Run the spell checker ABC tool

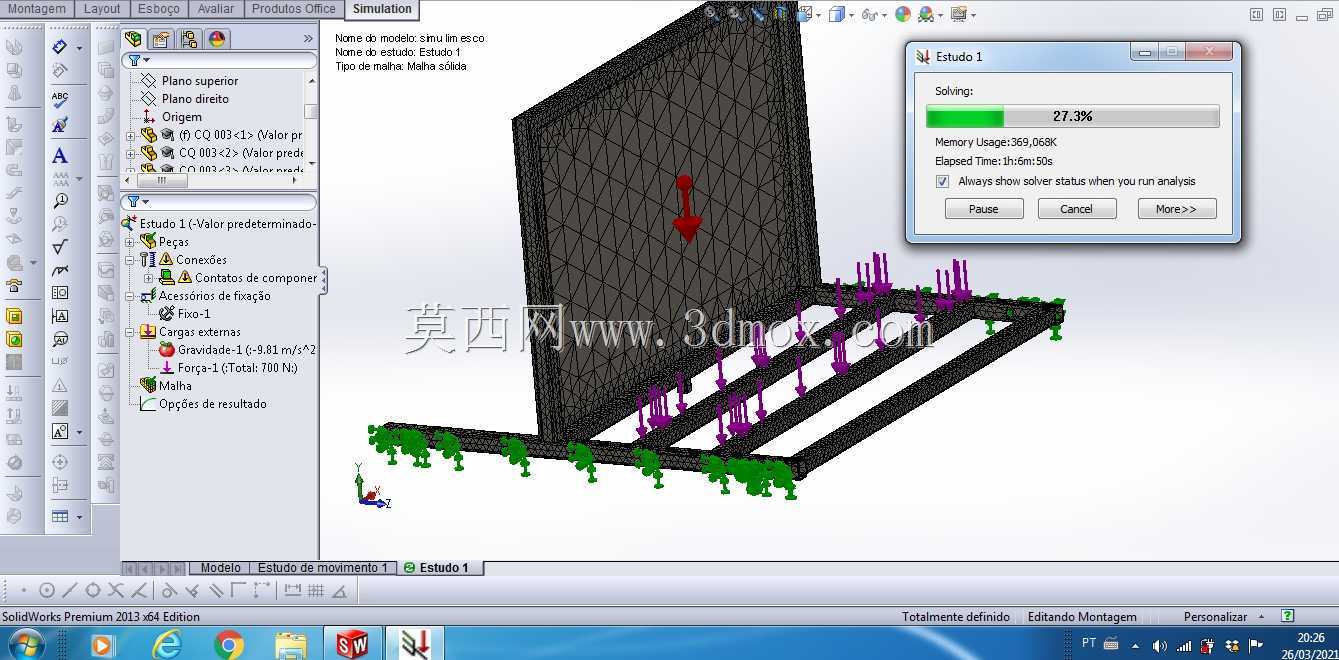(x=59, y=99)
